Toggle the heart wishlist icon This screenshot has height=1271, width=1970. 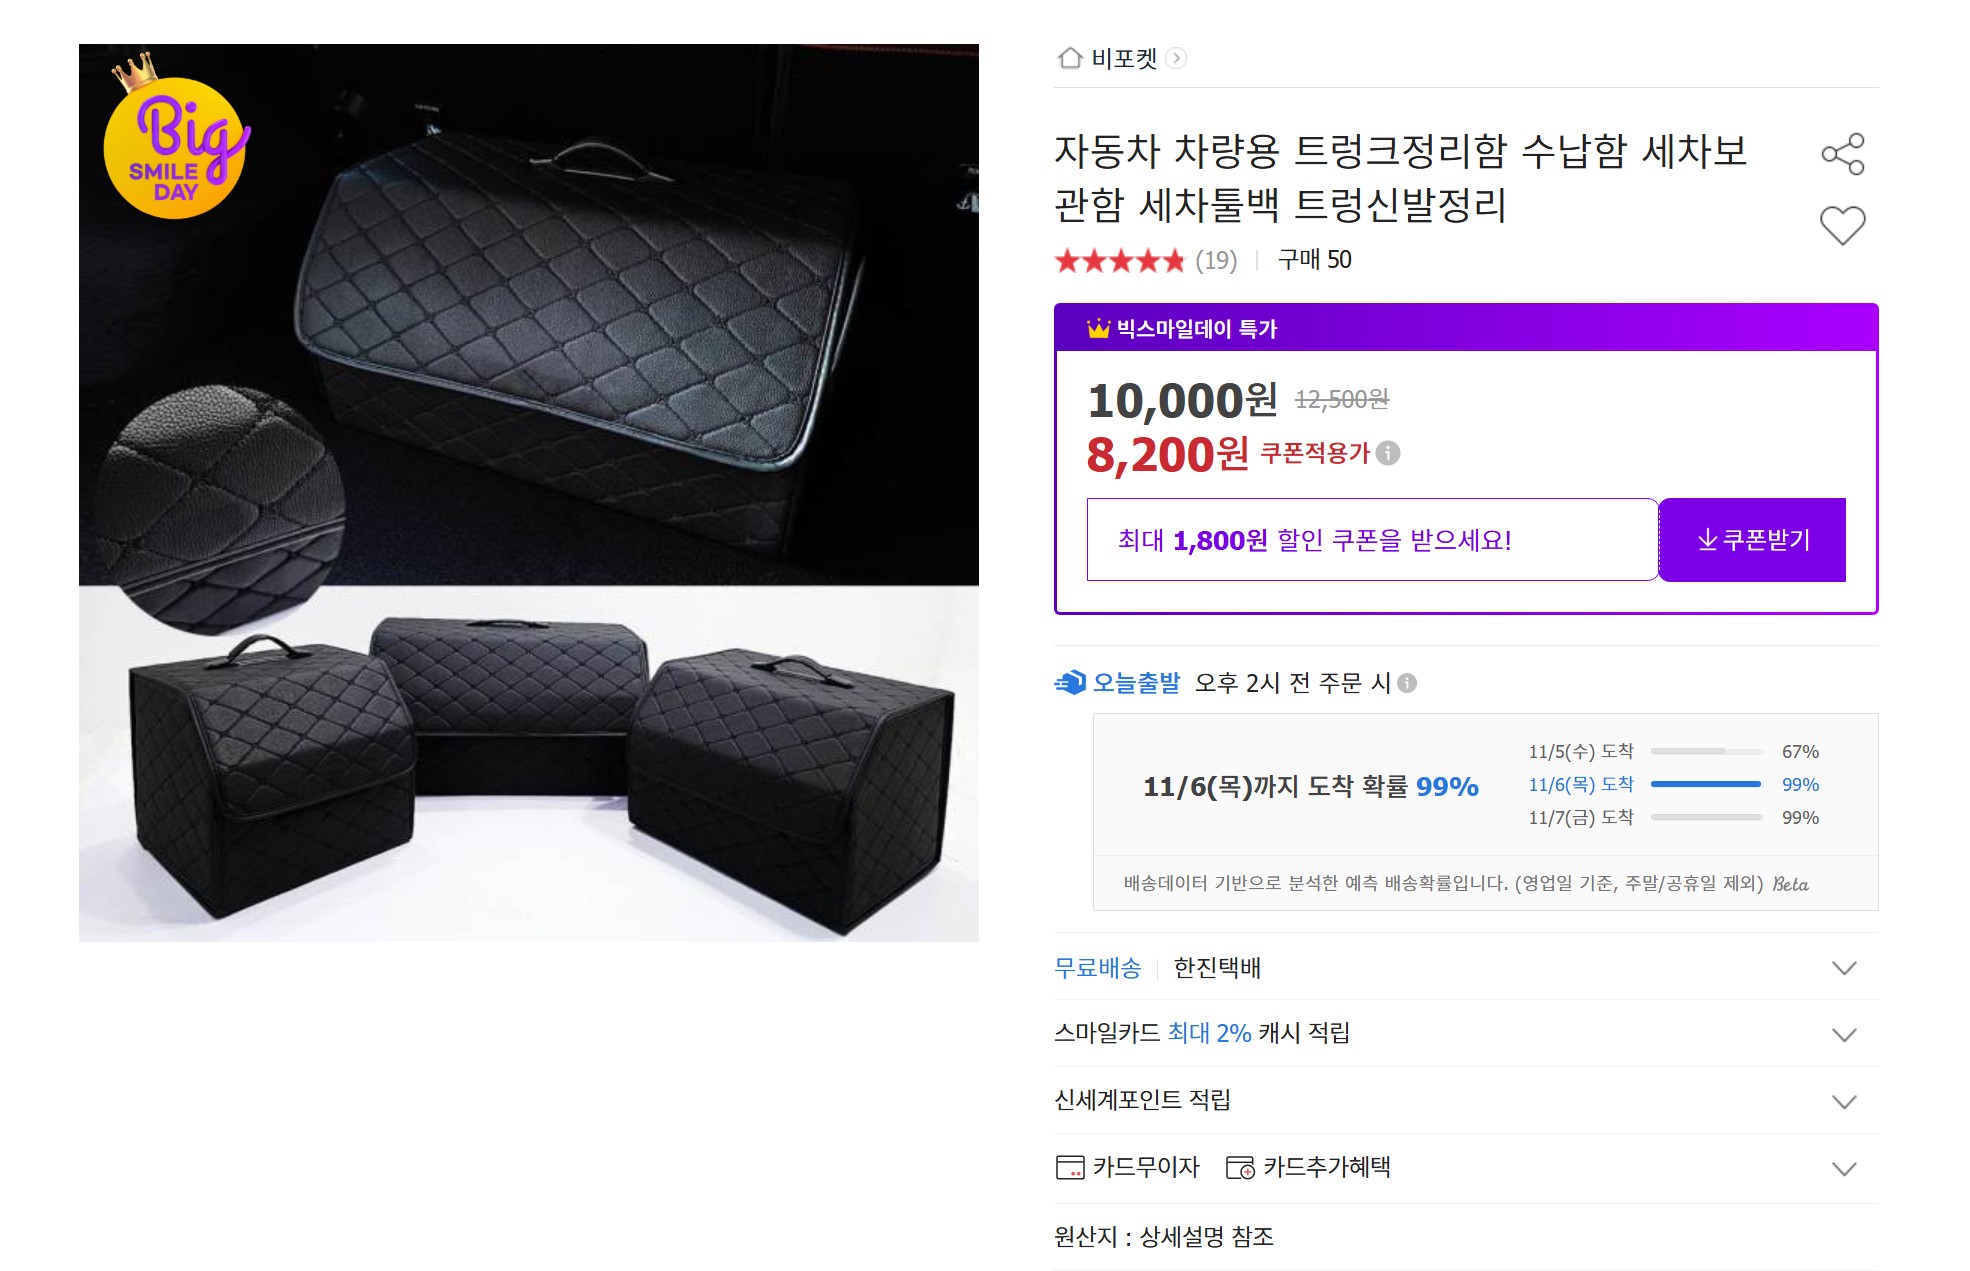[1842, 225]
